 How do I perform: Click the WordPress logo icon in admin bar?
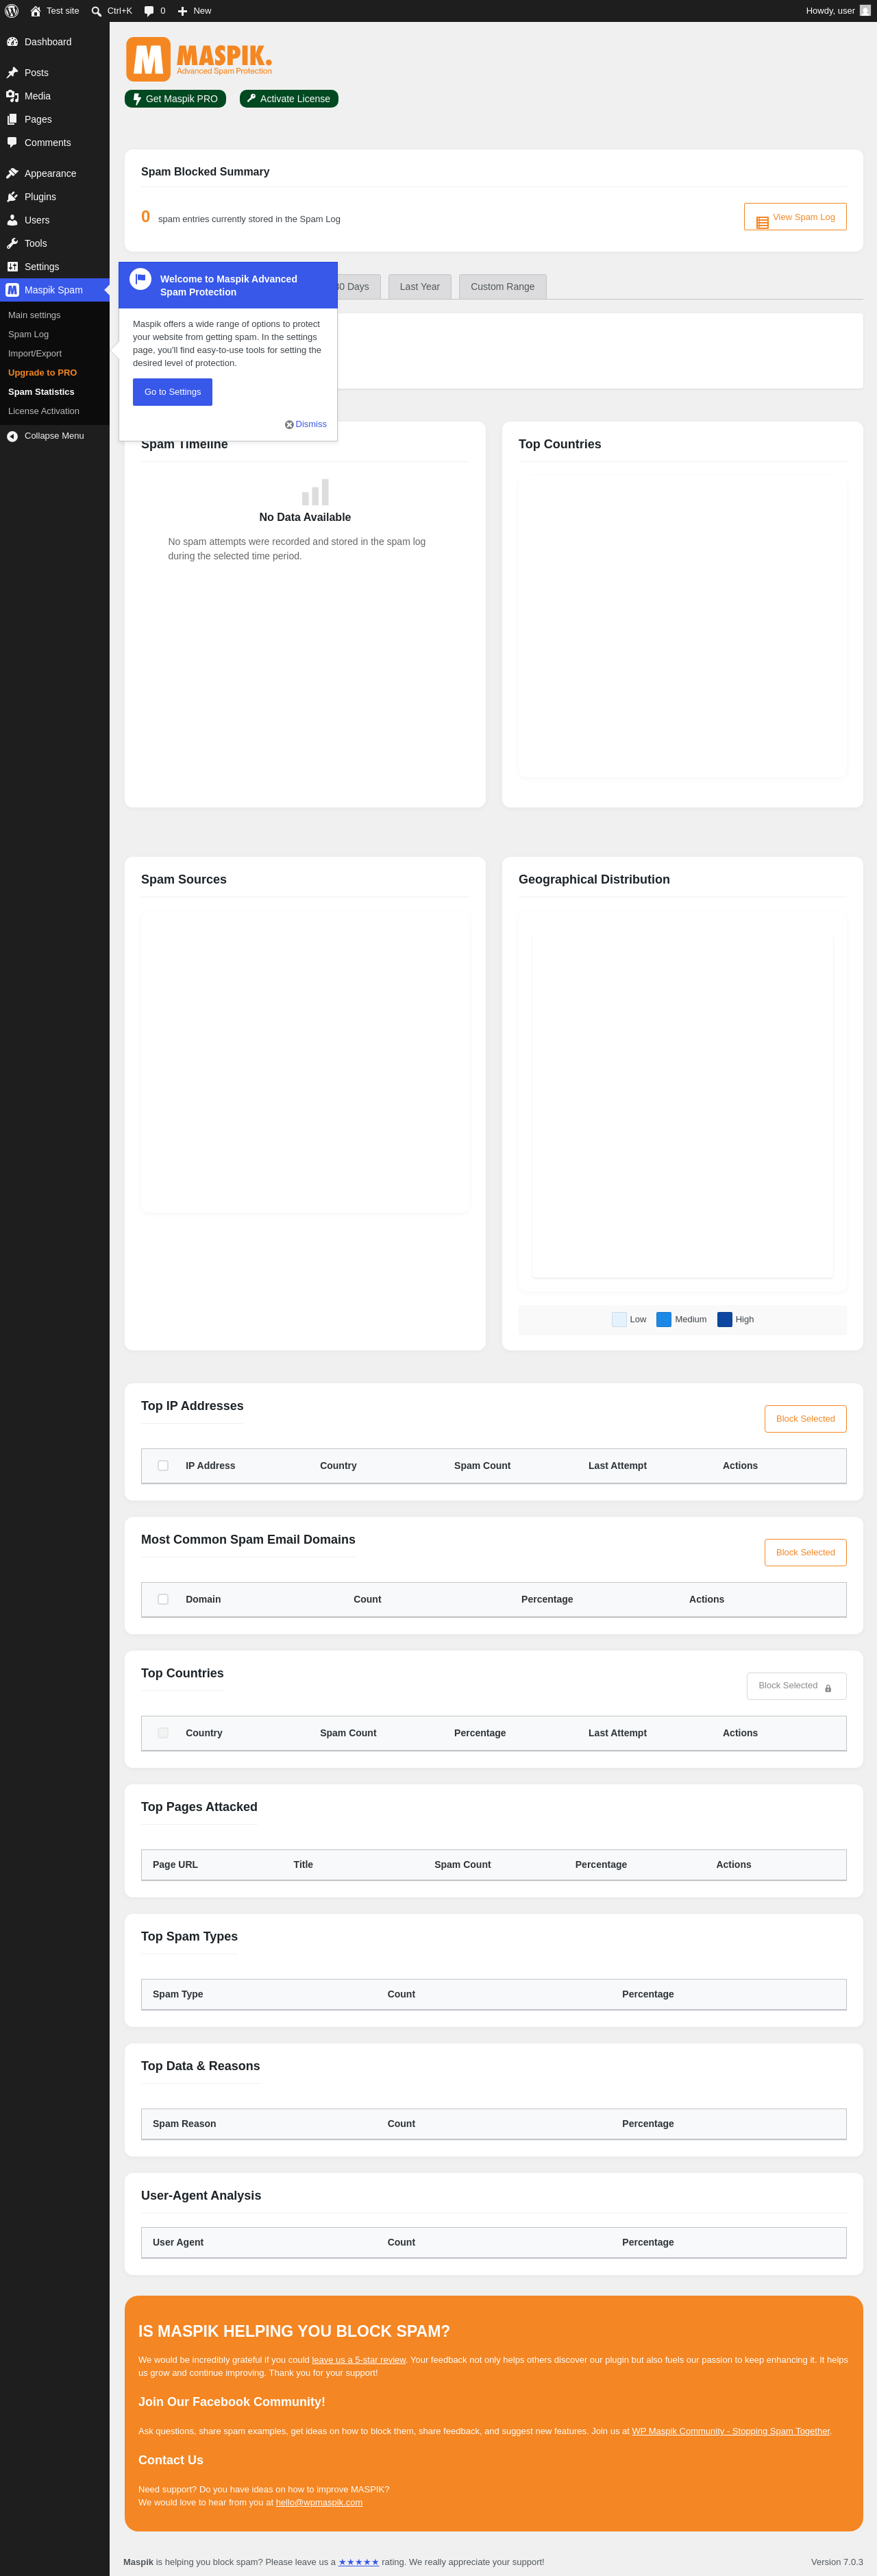coord(12,11)
